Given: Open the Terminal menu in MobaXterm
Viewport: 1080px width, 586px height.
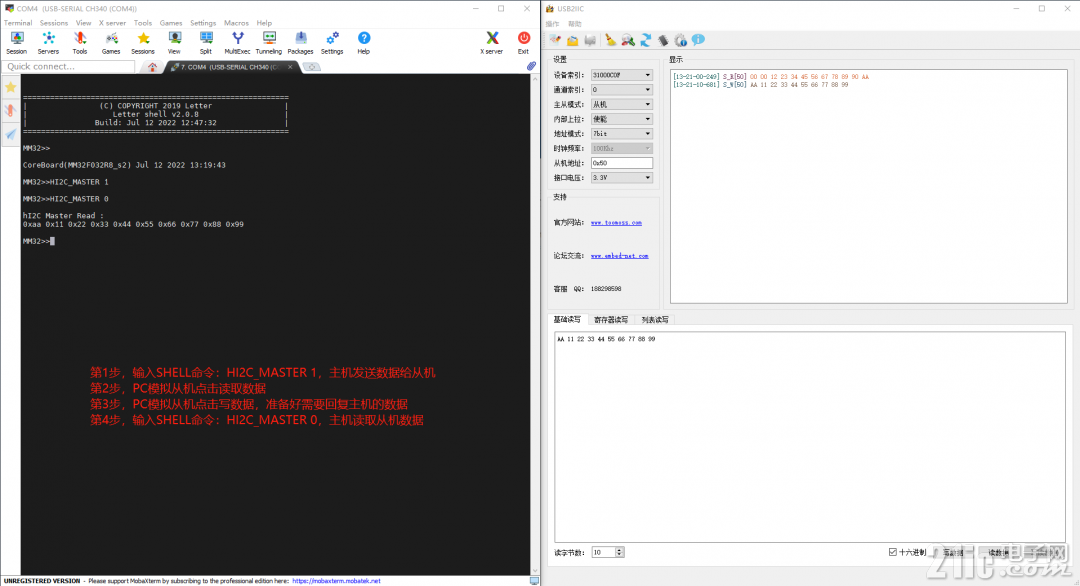Looking at the screenshot, I should click(x=18, y=23).
